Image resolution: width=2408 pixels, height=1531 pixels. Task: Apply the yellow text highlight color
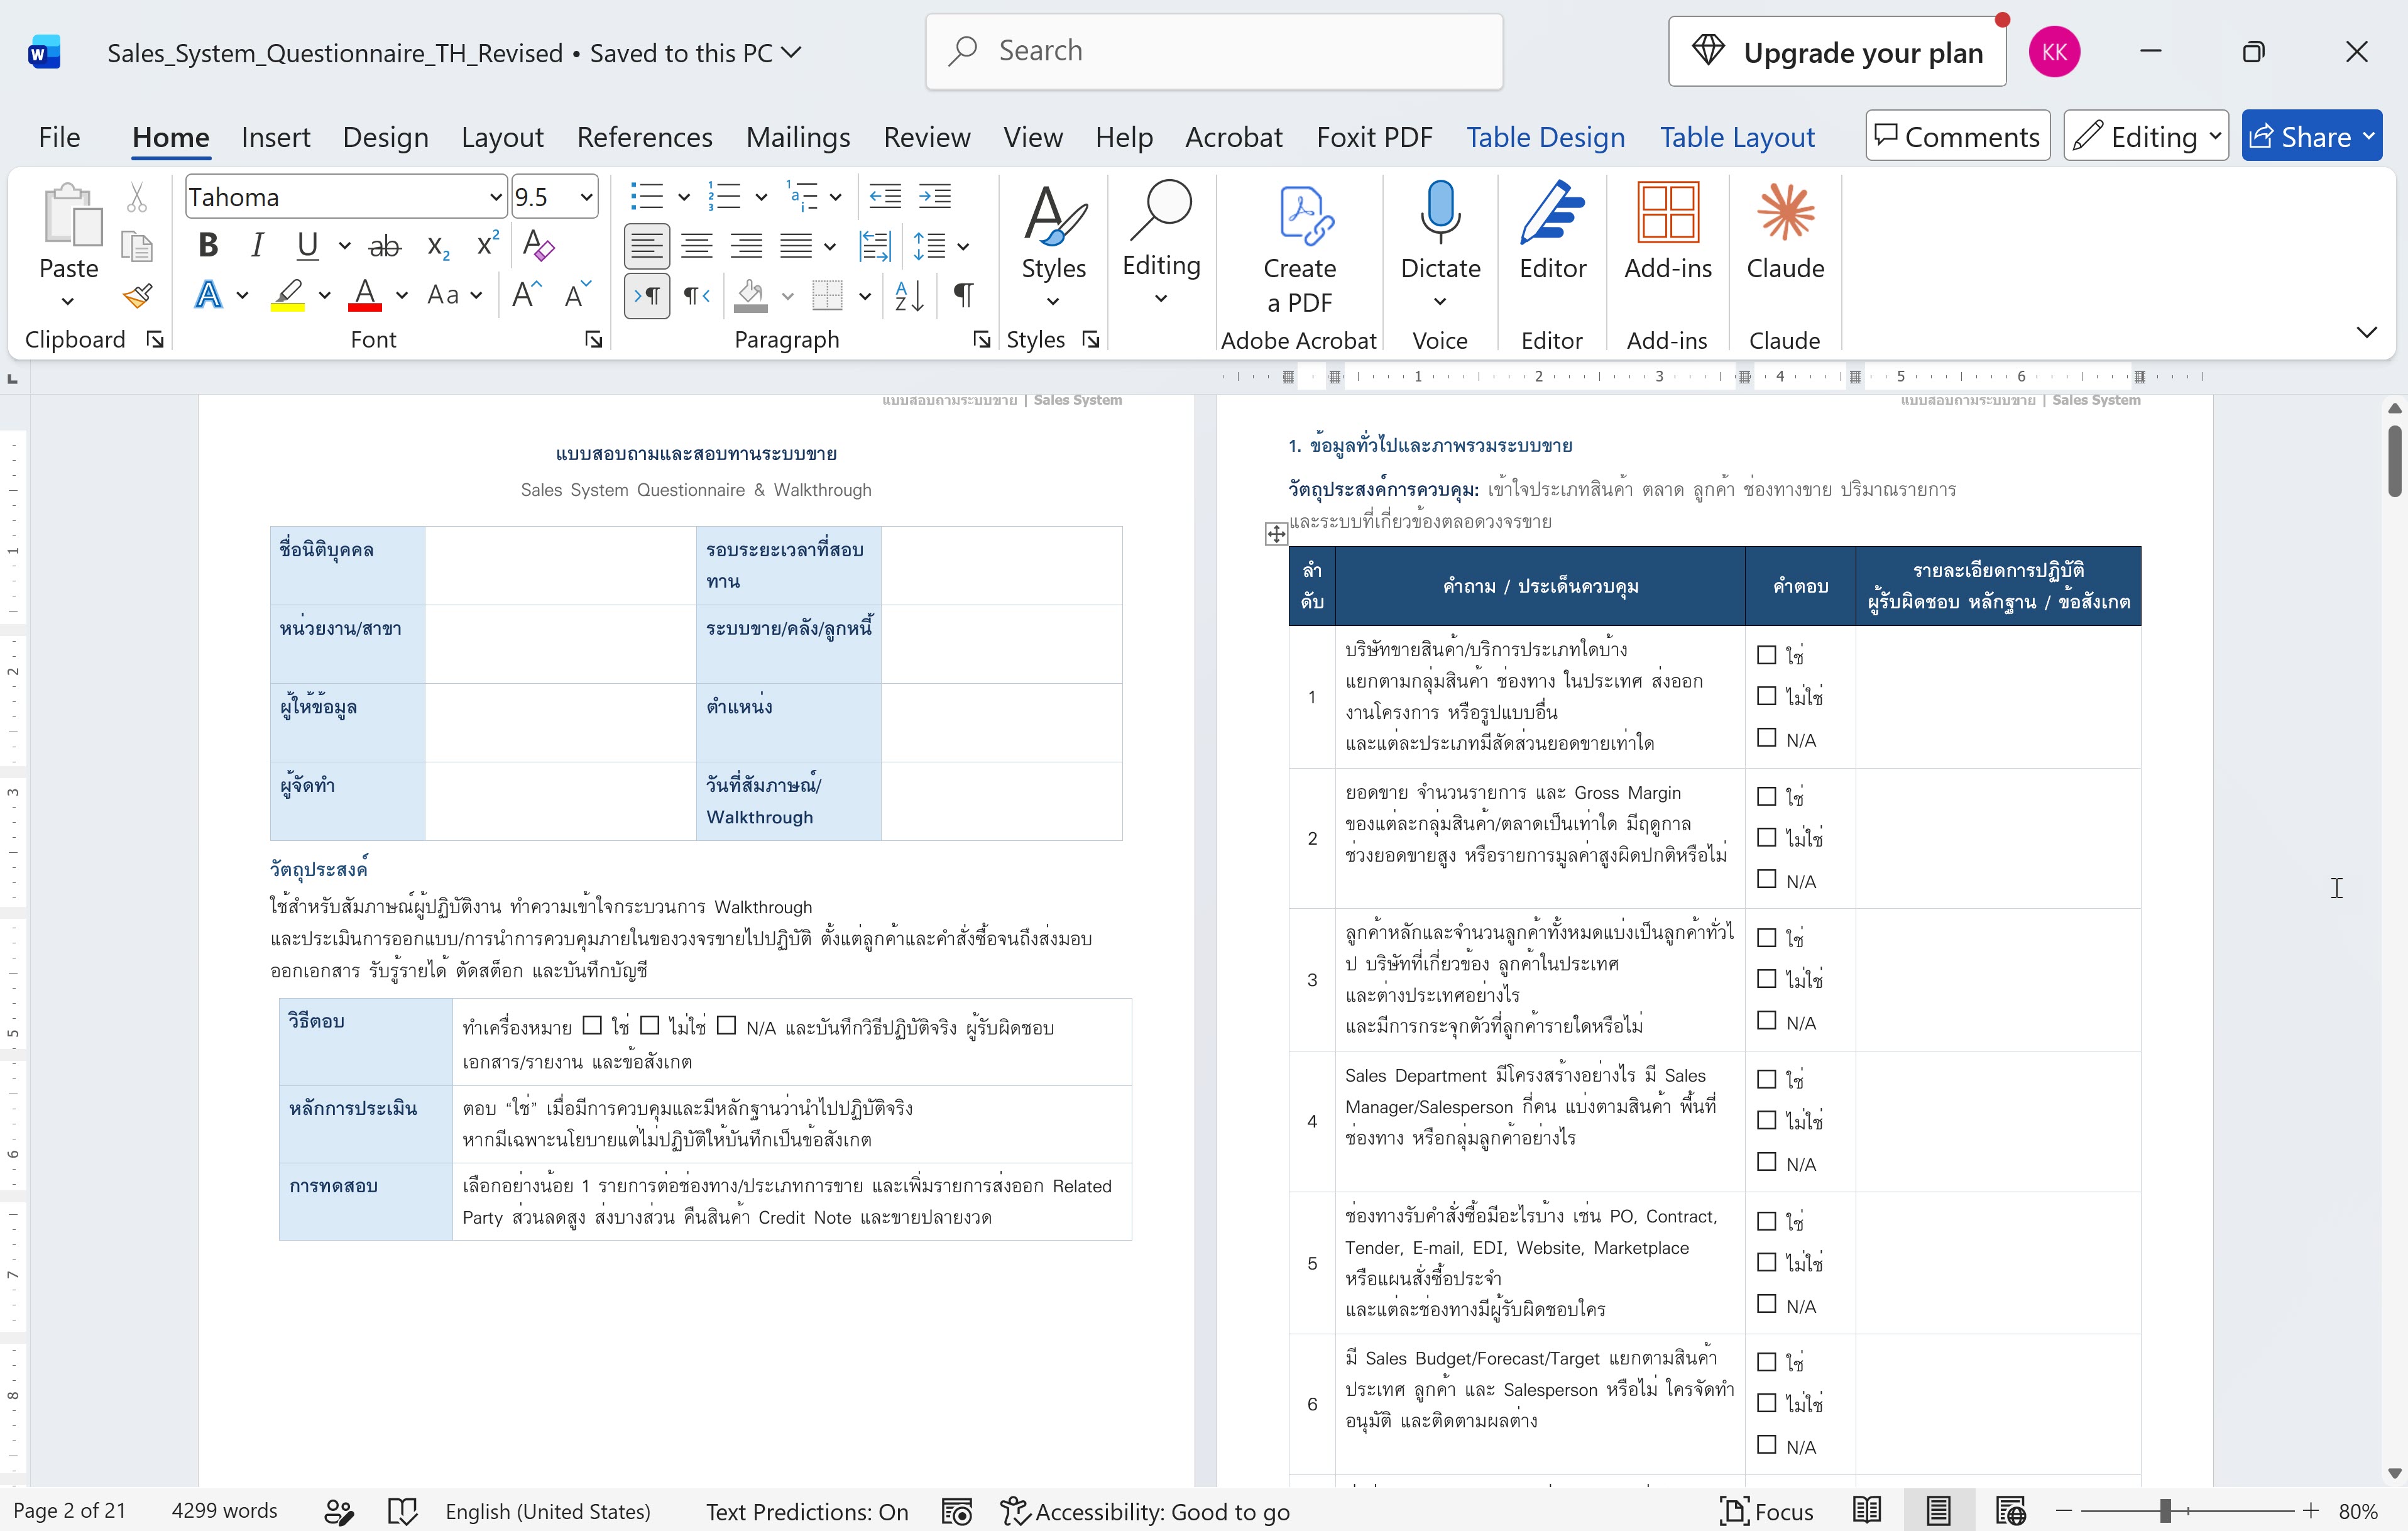click(288, 295)
